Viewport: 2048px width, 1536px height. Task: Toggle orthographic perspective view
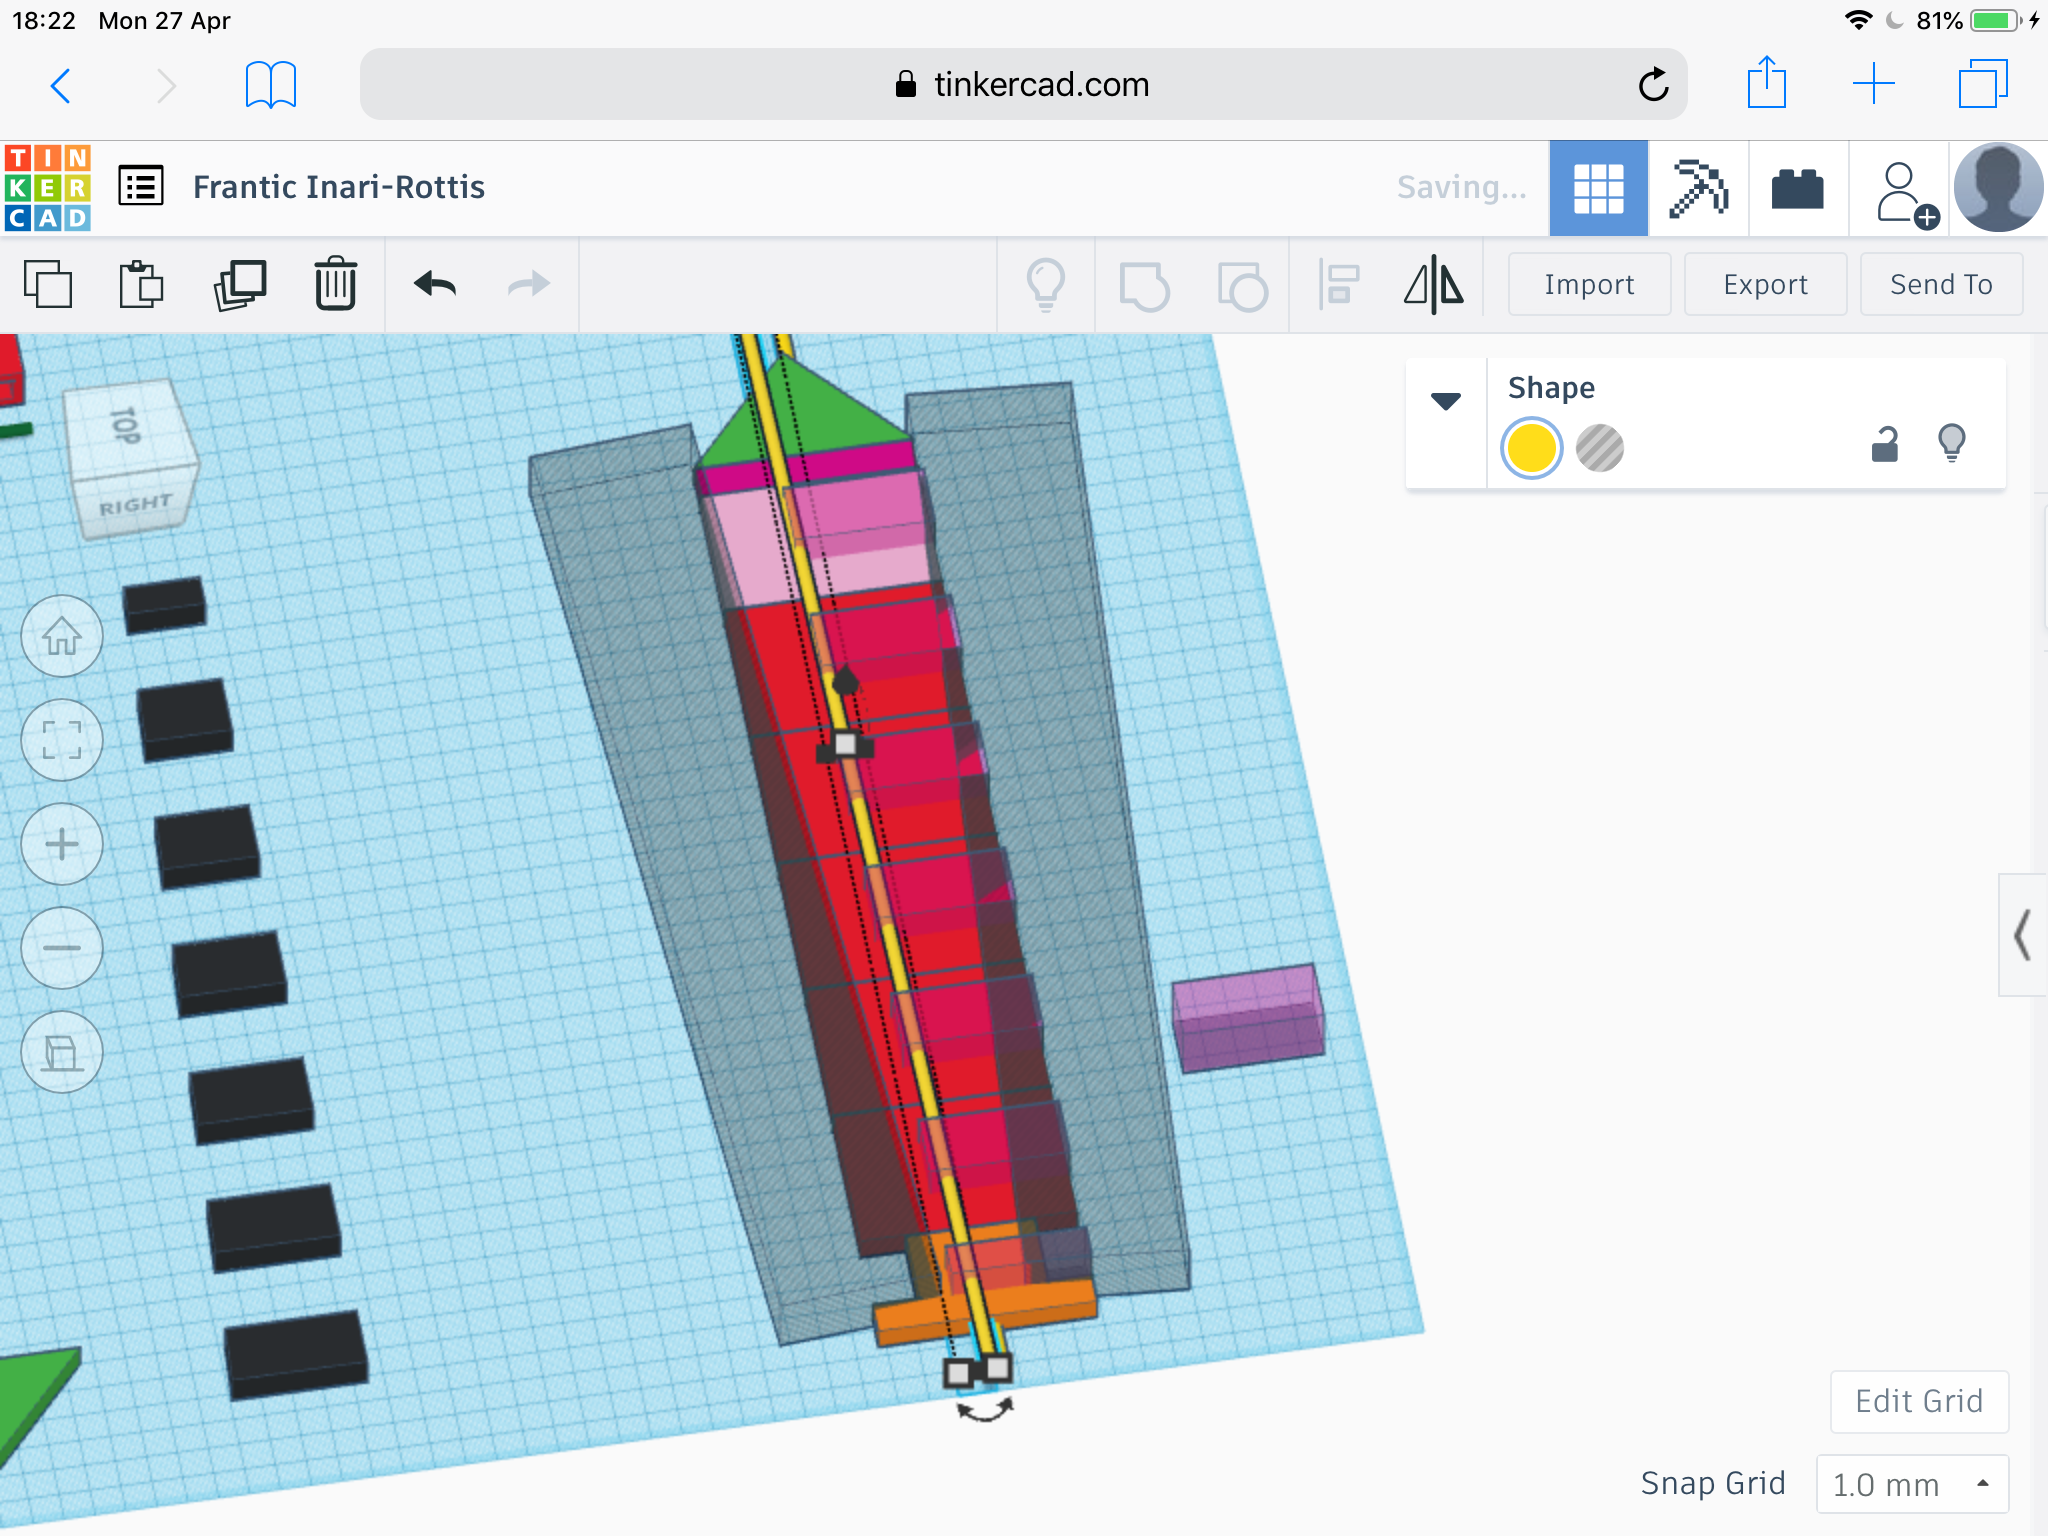(x=62, y=1052)
